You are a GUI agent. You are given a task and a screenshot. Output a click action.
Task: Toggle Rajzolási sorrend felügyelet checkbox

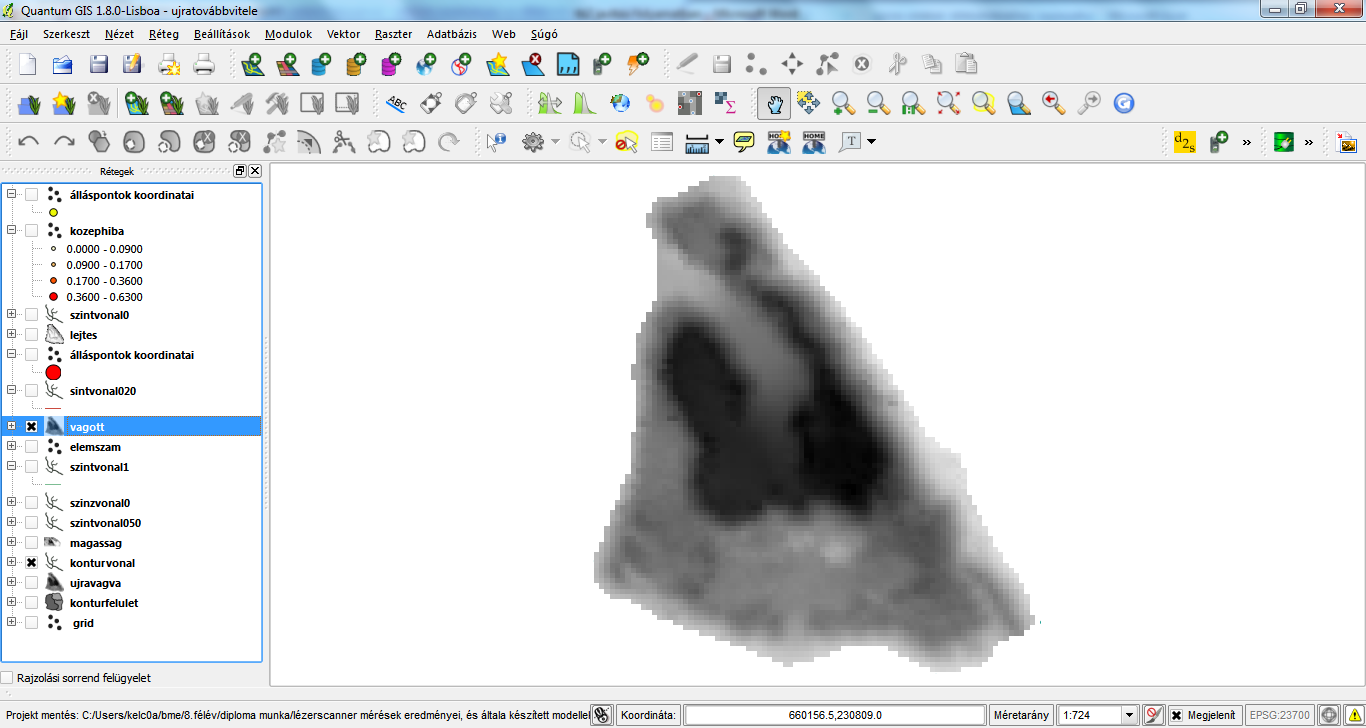[x=8, y=678]
